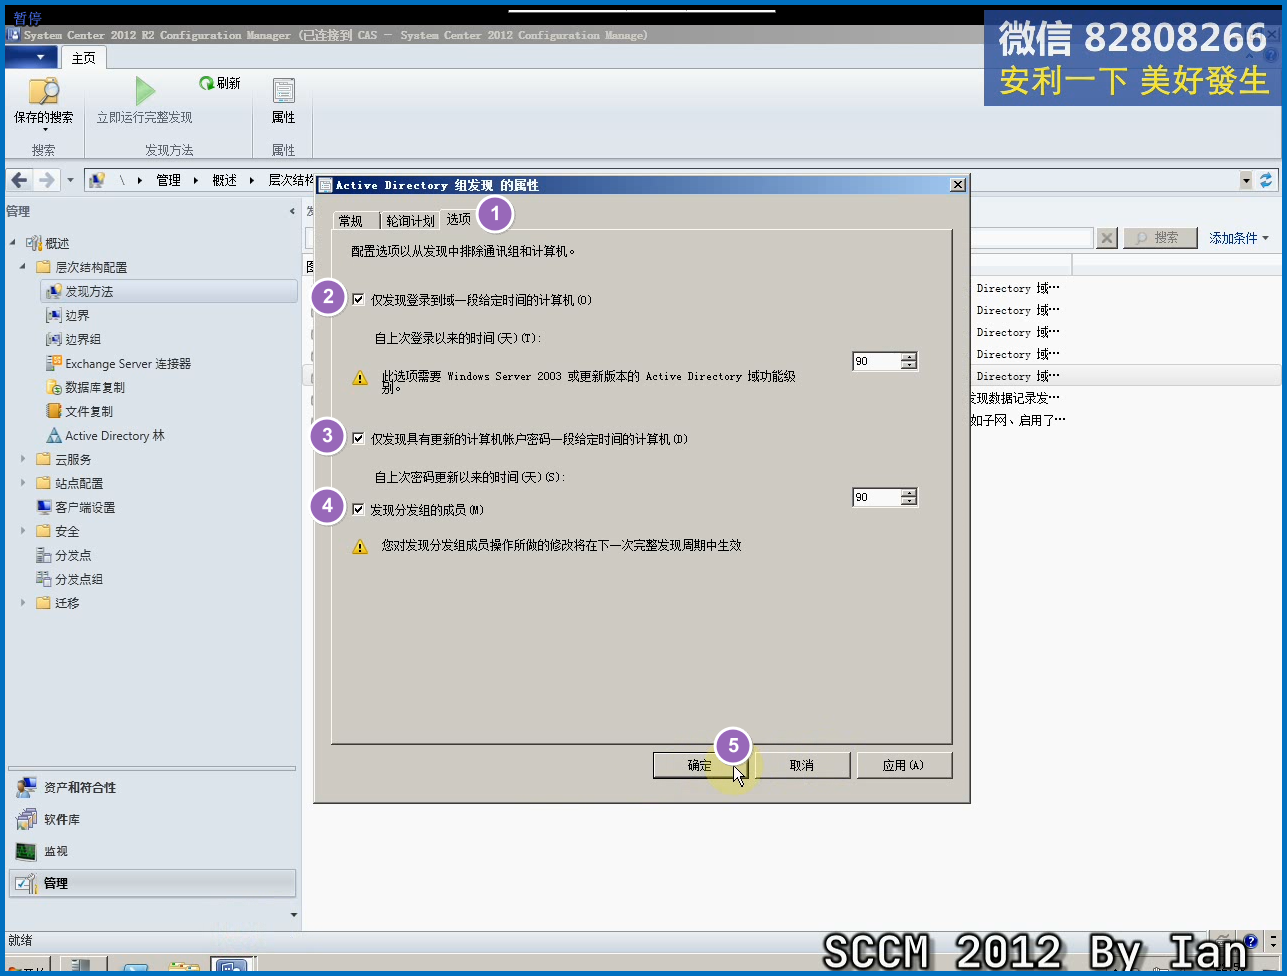Toggle 仅发现具有更新的计算机帐户密码 checkbox
Image resolution: width=1287 pixels, height=976 pixels.
click(x=358, y=438)
